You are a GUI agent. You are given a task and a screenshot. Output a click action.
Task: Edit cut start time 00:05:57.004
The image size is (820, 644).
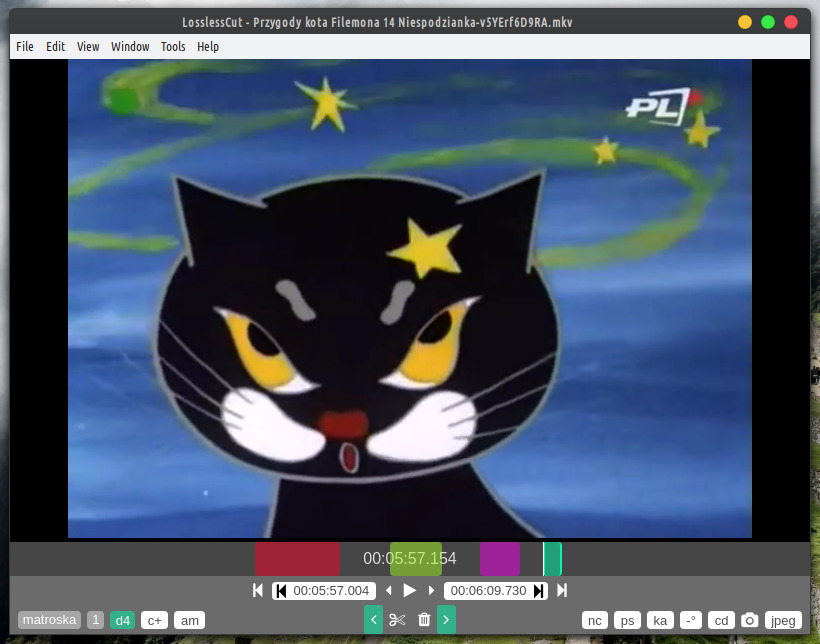click(x=331, y=591)
